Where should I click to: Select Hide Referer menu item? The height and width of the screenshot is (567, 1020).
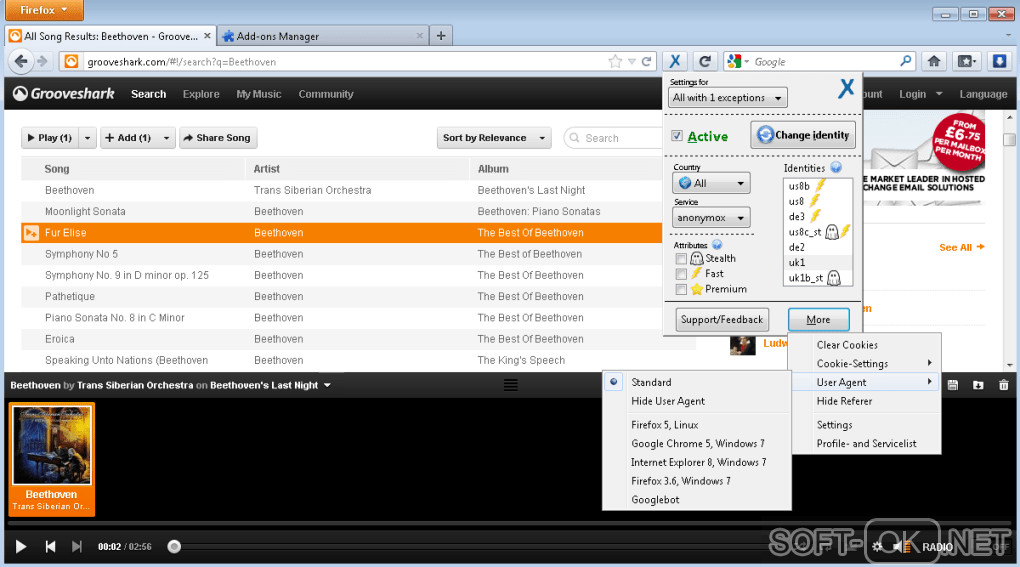coord(866,401)
